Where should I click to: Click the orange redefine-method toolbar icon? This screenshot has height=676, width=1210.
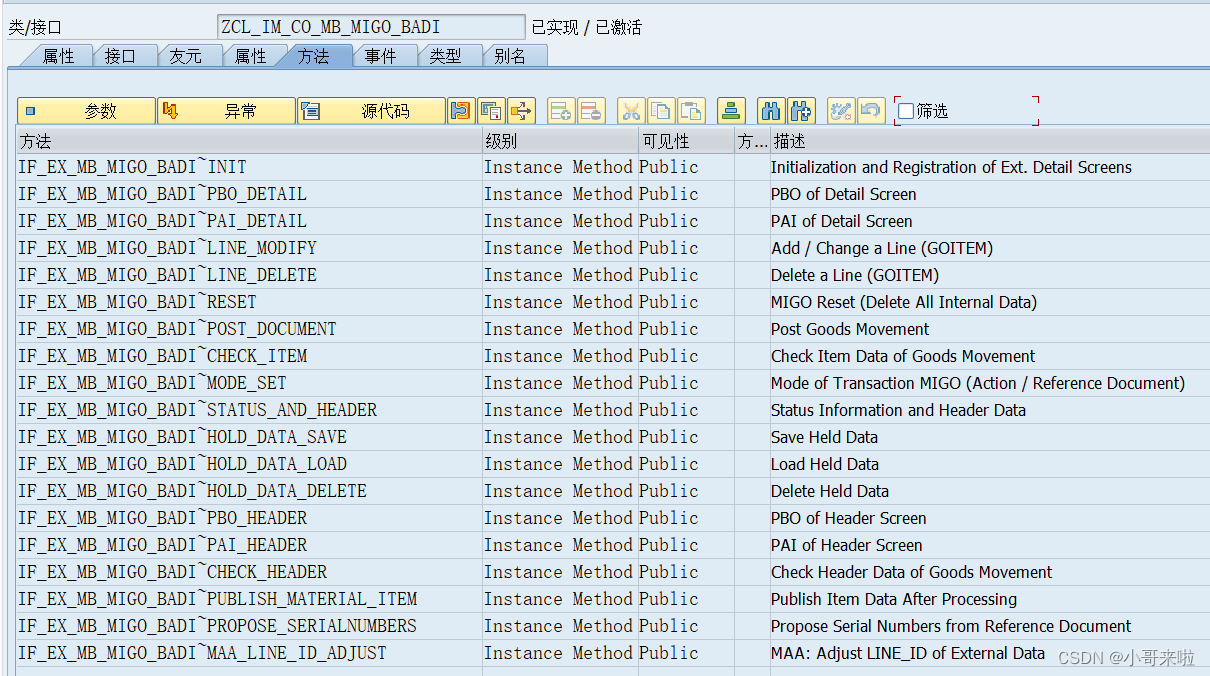(x=461, y=111)
